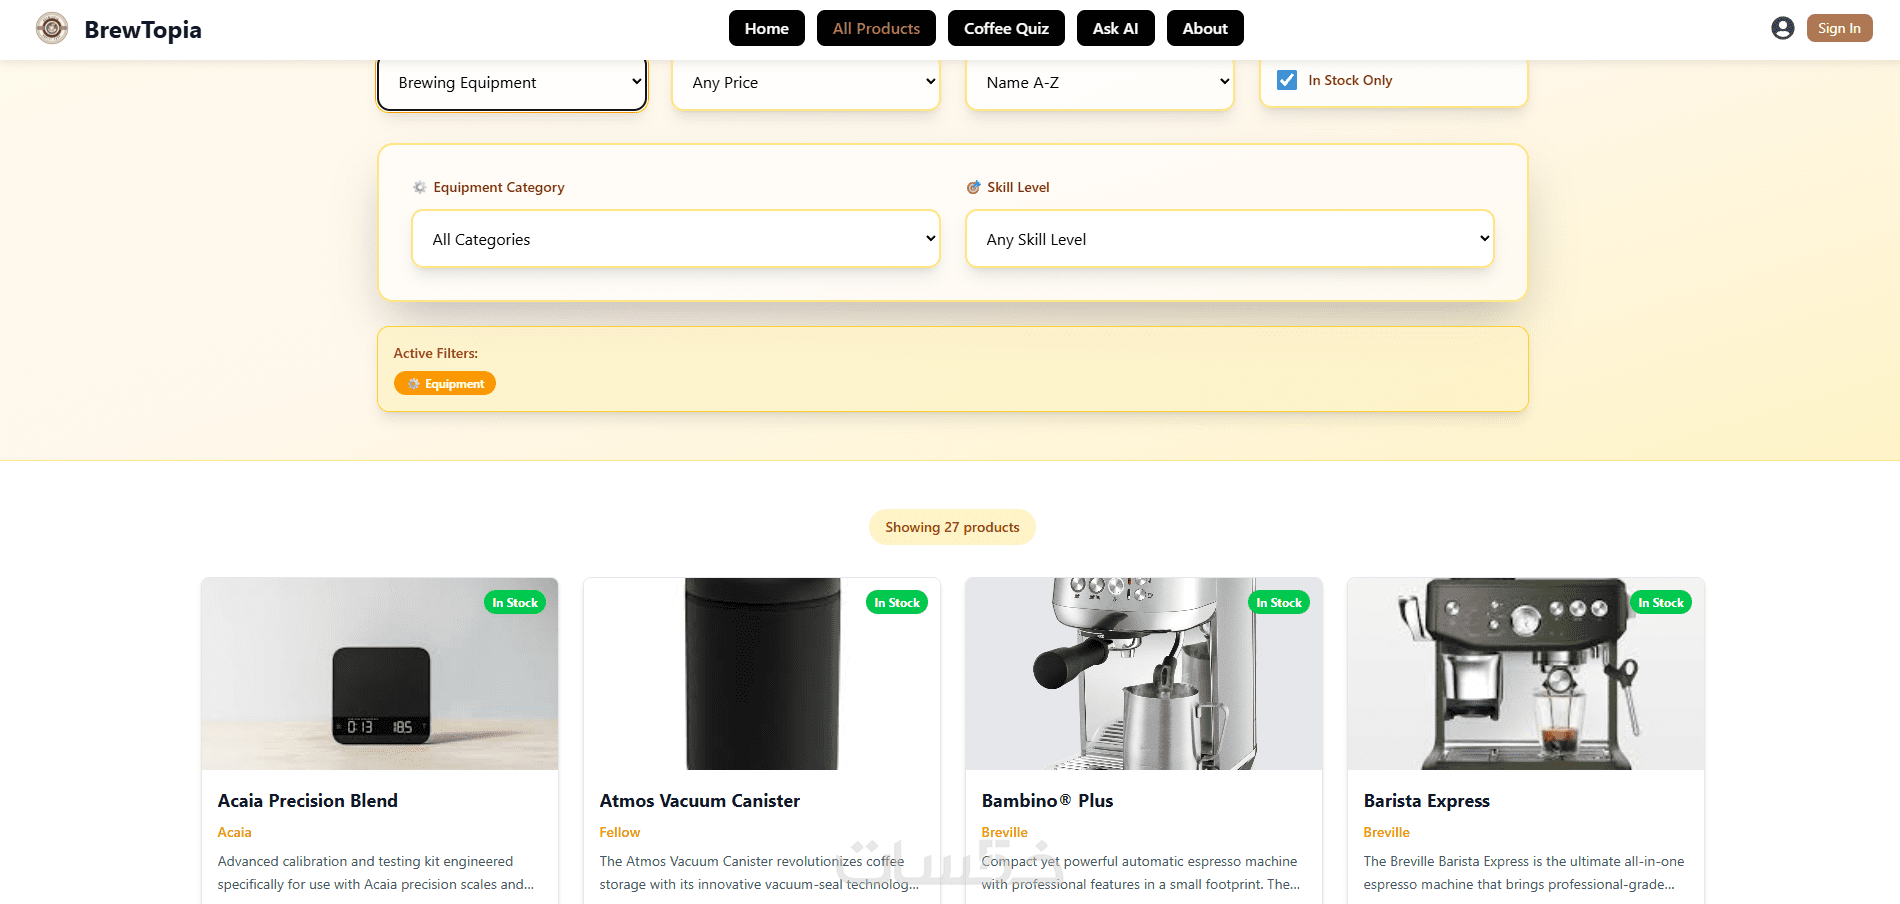
Task: Click the Sign In button
Action: (x=1840, y=28)
